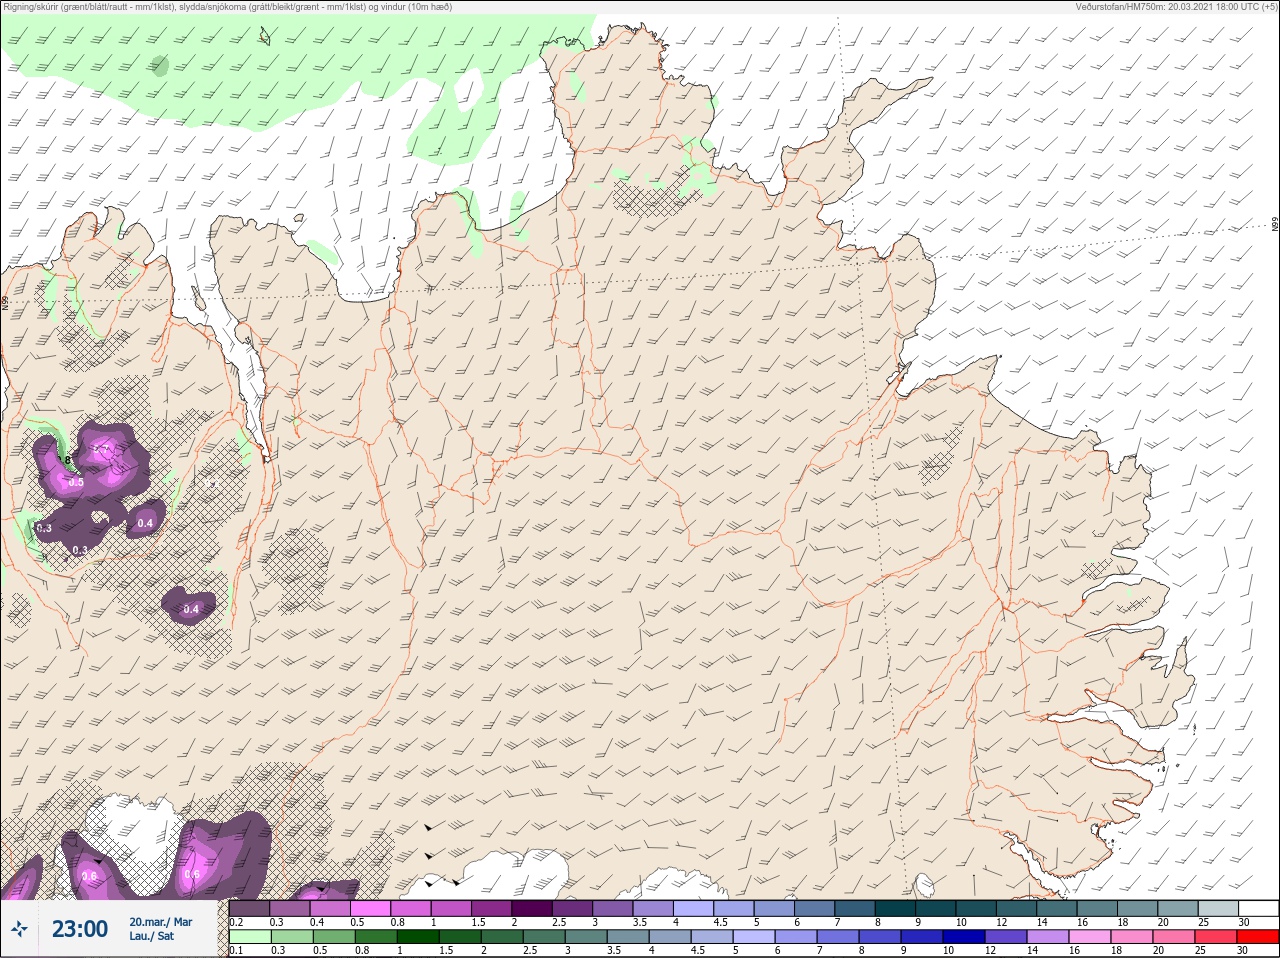Image resolution: width=1280 pixels, height=958 pixels.
Task: Select the lower-scale swatch between 20 and 25
Action: coord(1174,936)
